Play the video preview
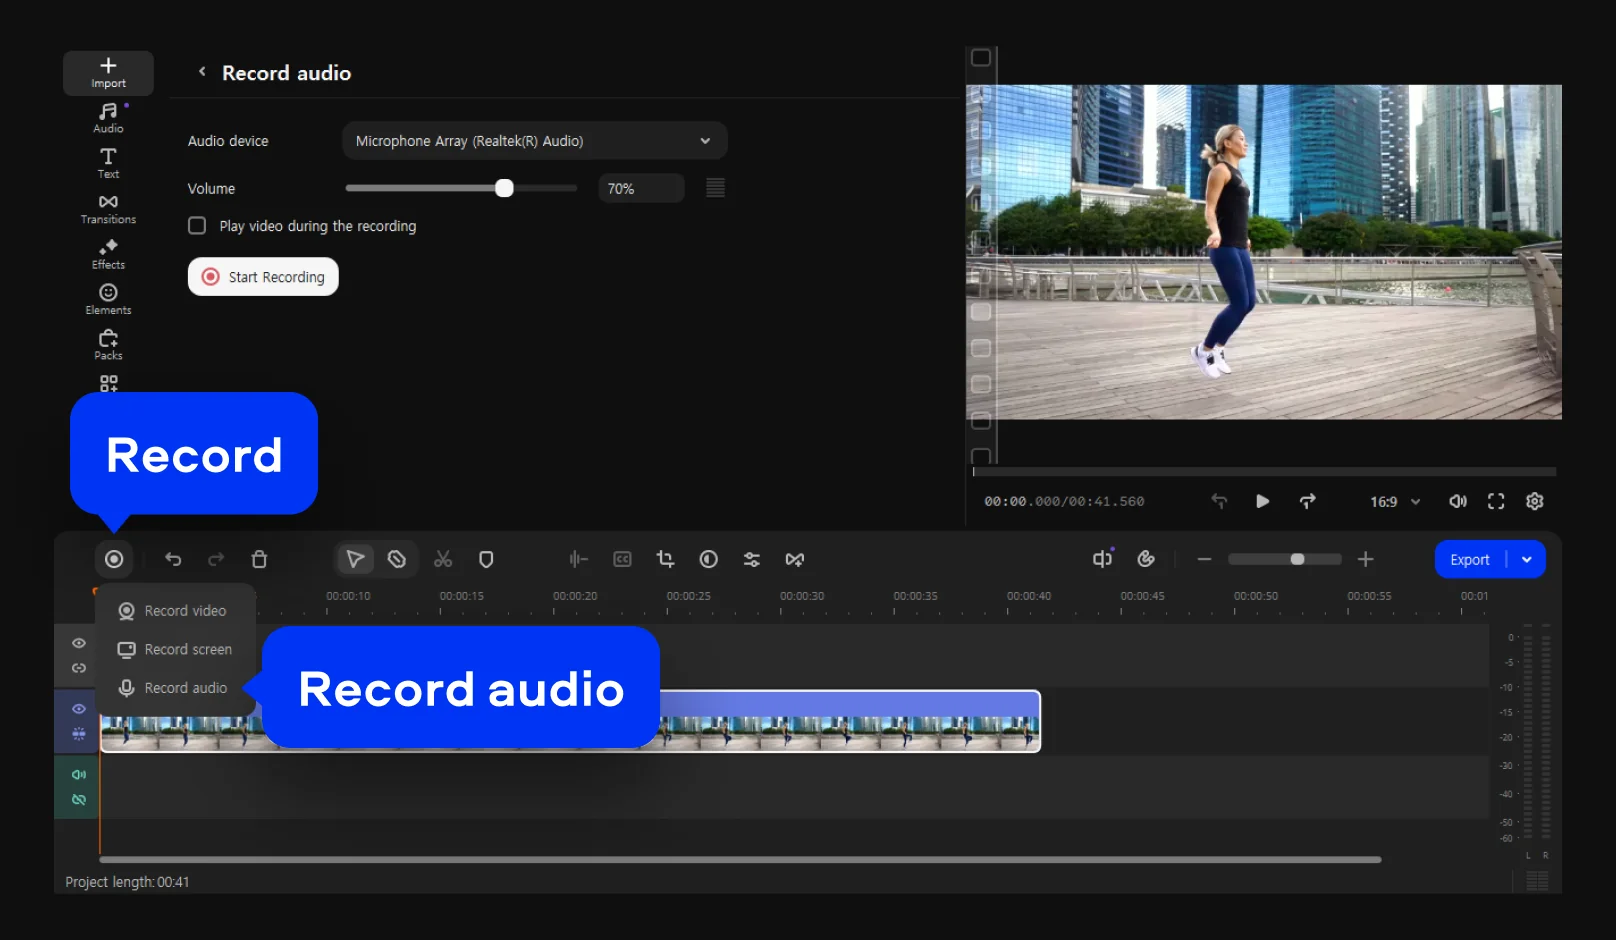The width and height of the screenshot is (1616, 940). pyautogui.click(x=1262, y=501)
